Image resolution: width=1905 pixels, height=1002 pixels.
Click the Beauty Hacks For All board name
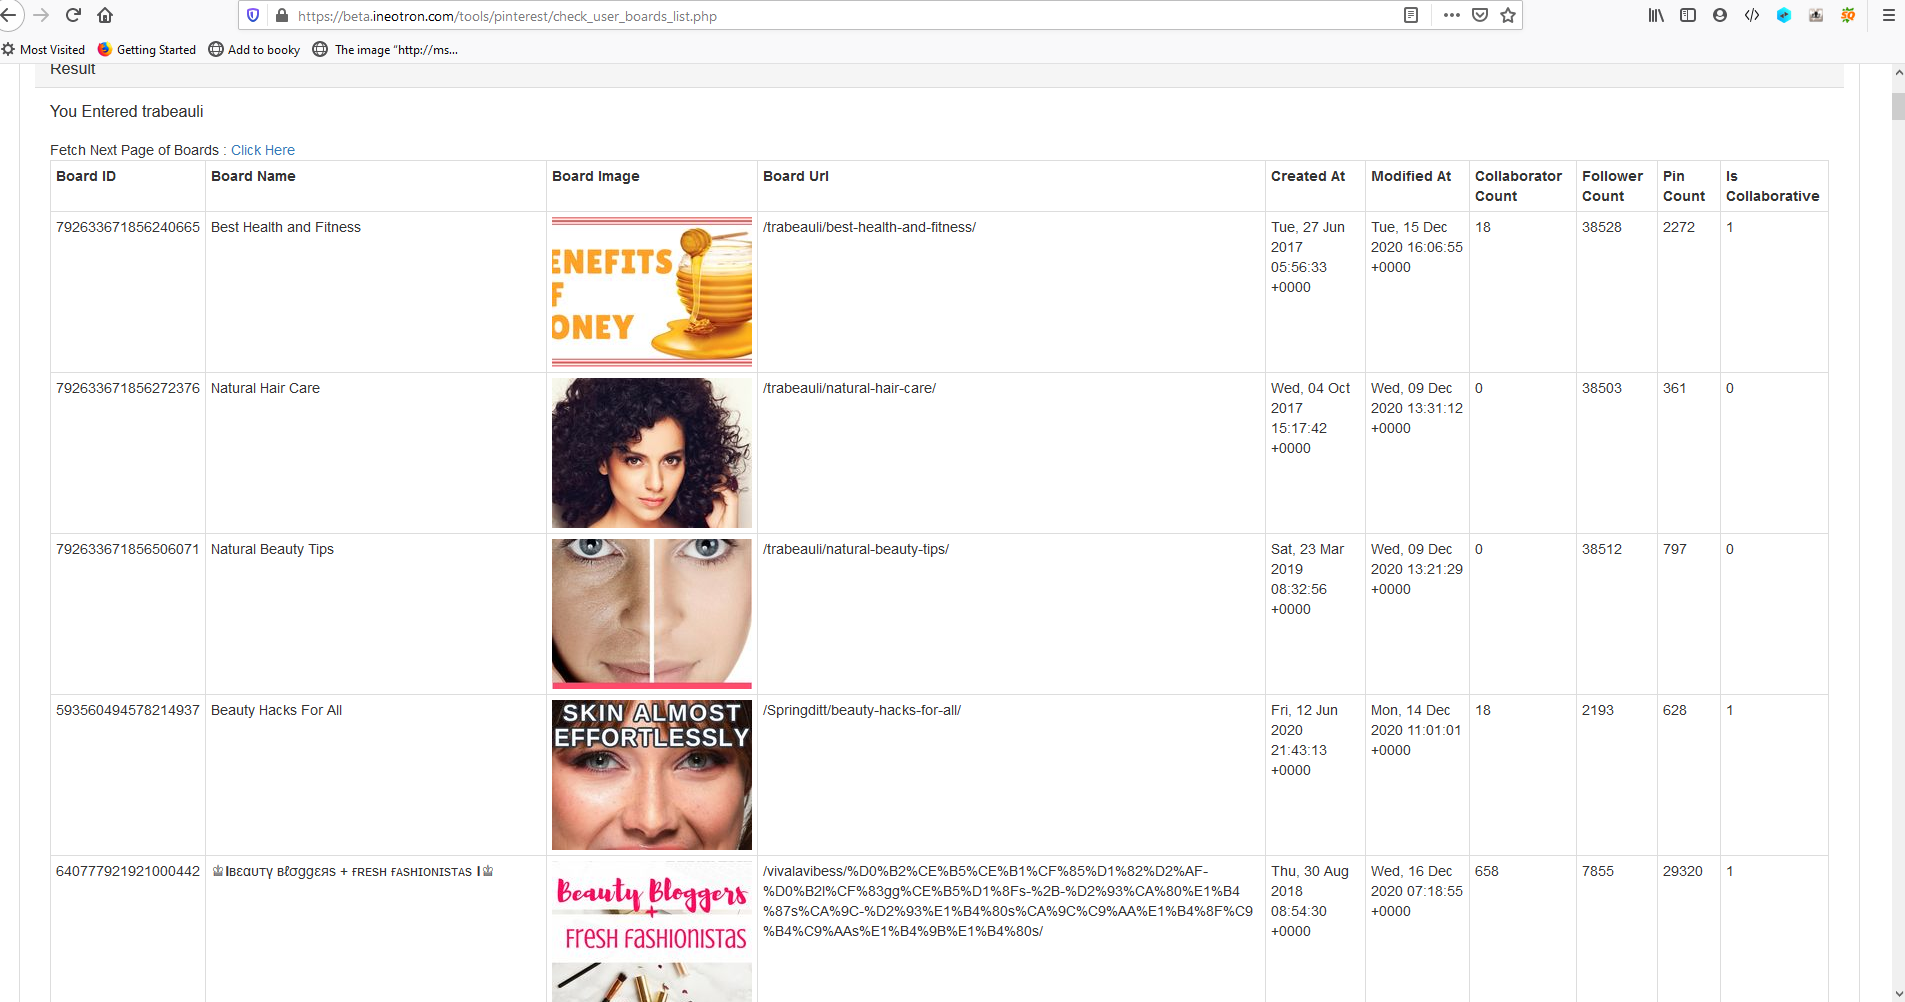(276, 710)
